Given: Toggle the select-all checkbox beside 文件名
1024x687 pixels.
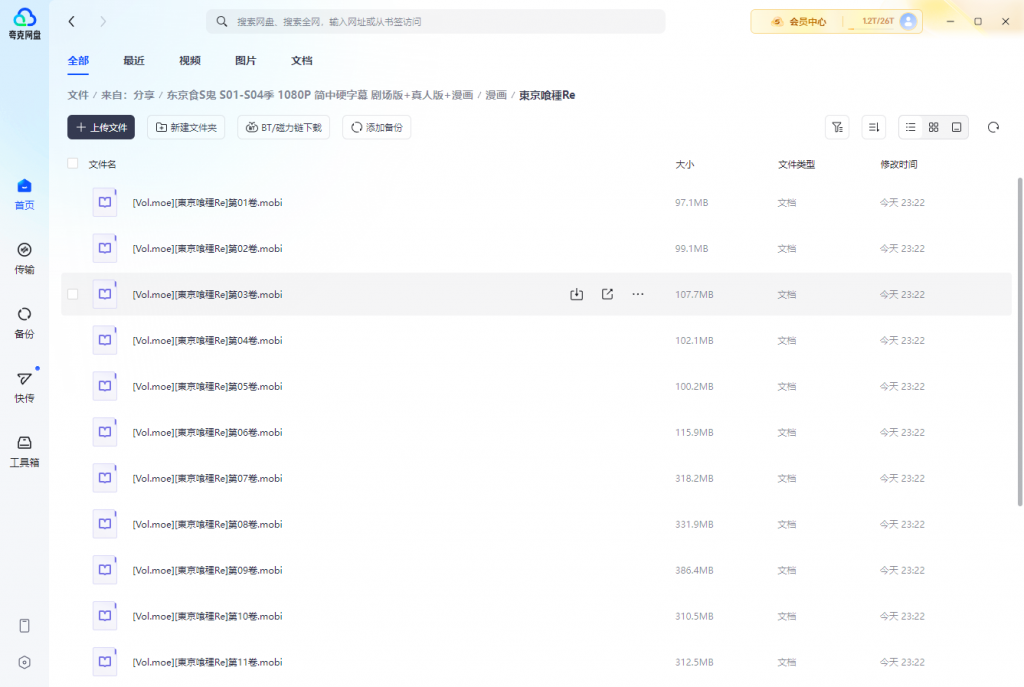Looking at the screenshot, I should (x=72, y=163).
